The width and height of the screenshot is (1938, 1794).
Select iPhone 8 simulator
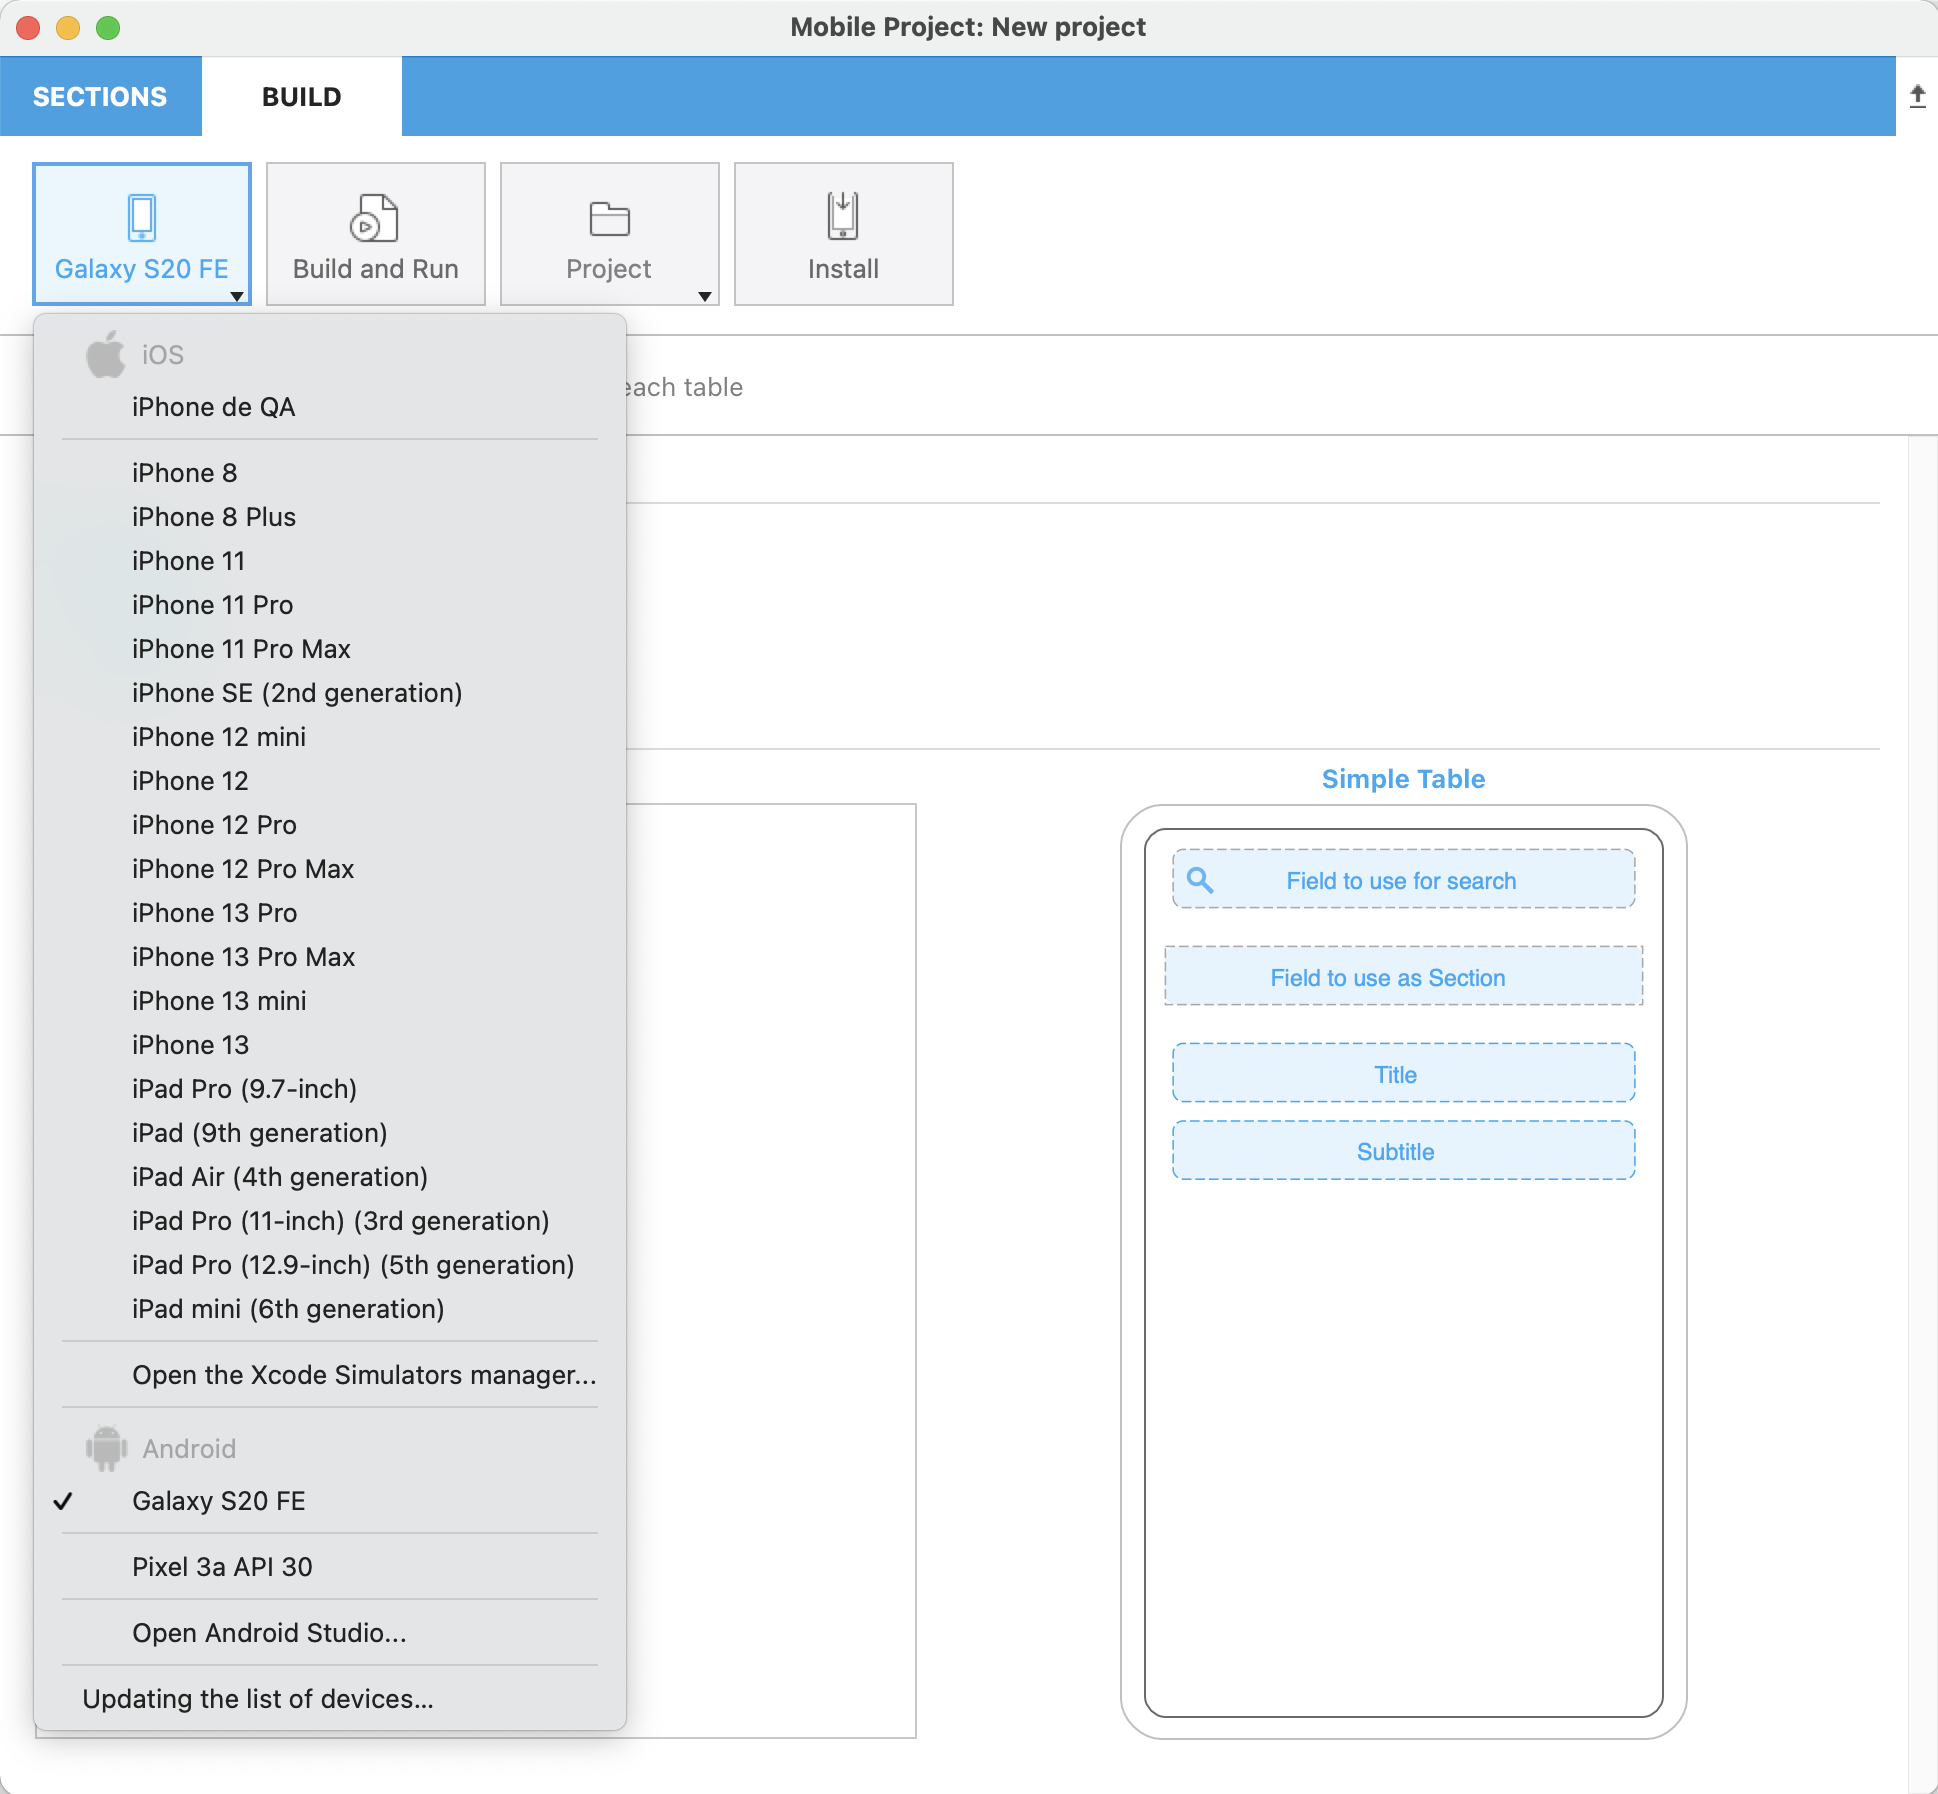pyautogui.click(x=330, y=473)
